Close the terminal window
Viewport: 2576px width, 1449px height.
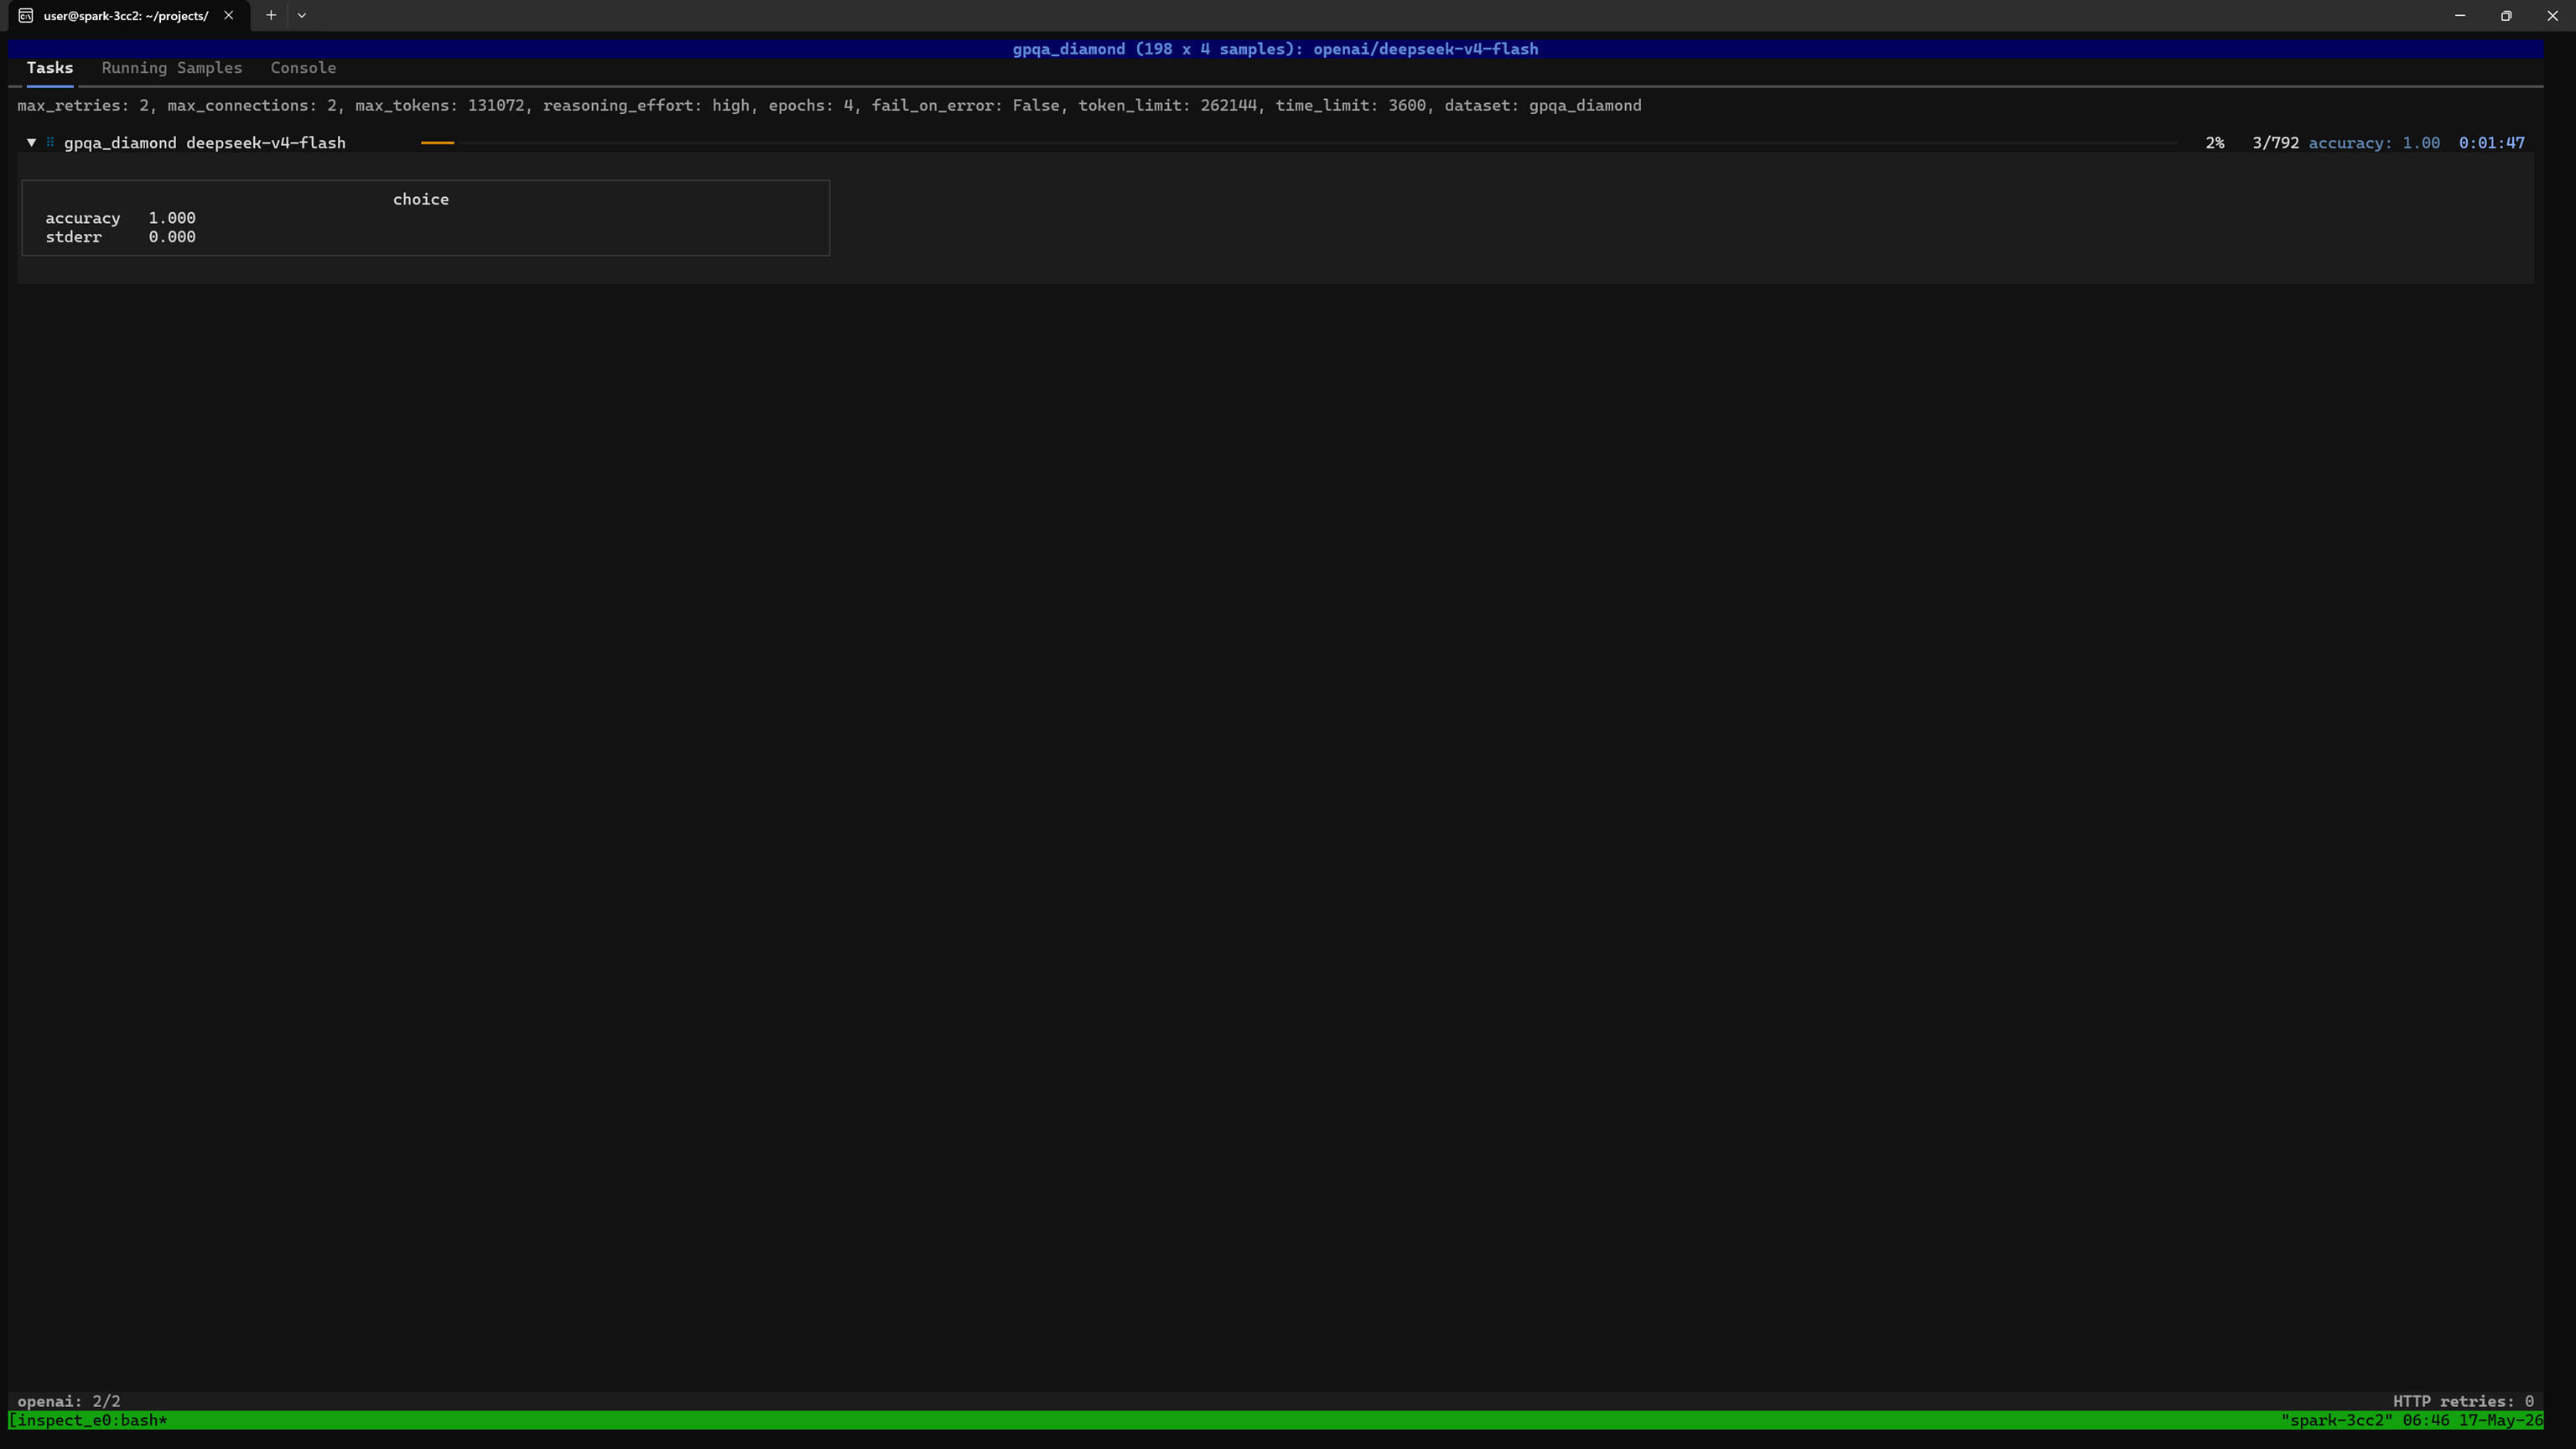point(2552,15)
